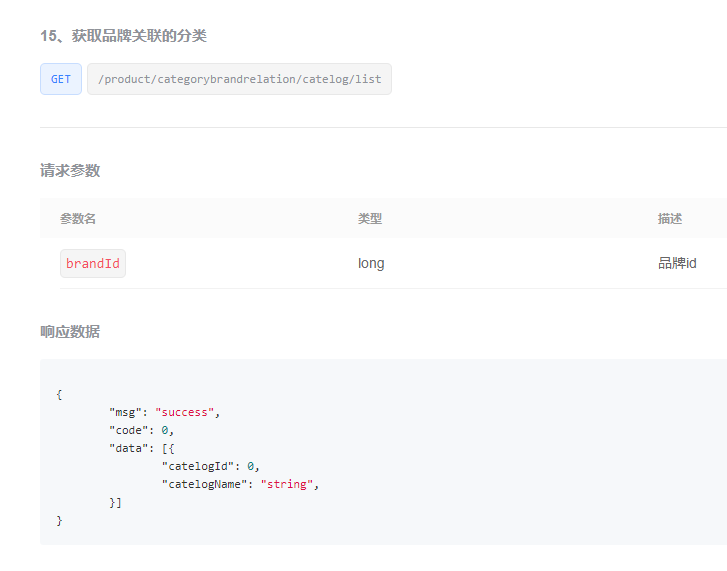The height and width of the screenshot is (571, 727).
Task: Select the /product/categorybrandrelation/catelog/list URL path
Action: (x=239, y=79)
